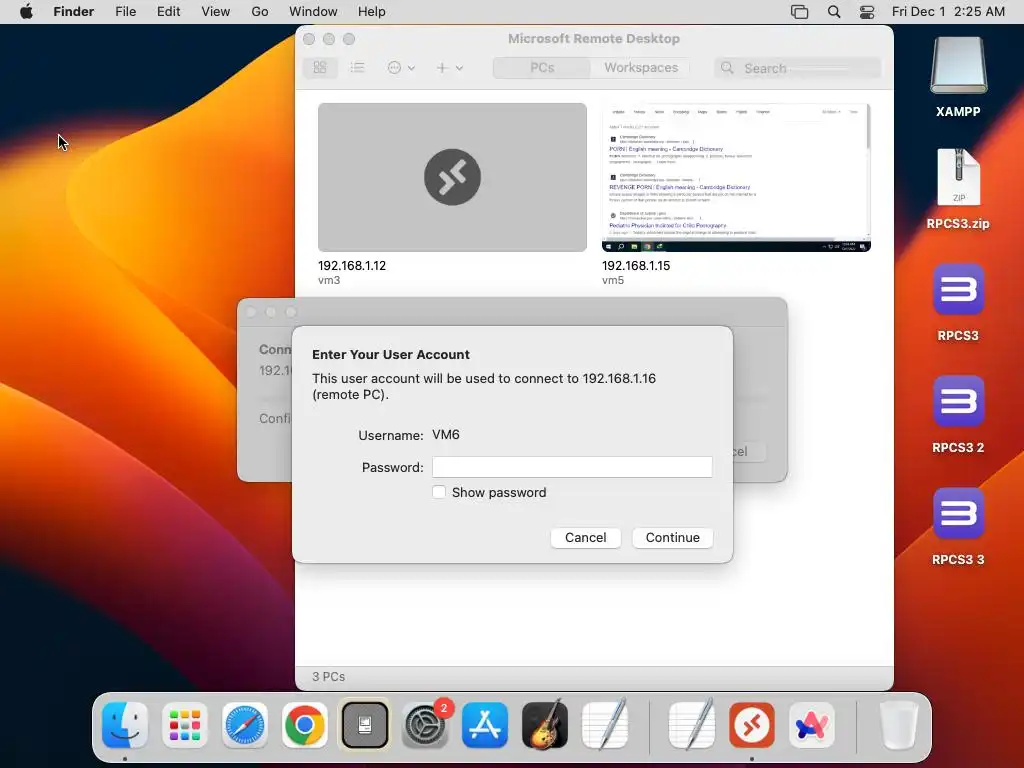Click the 192.168.1.12 PC name label
1024x768 pixels.
coord(352,266)
